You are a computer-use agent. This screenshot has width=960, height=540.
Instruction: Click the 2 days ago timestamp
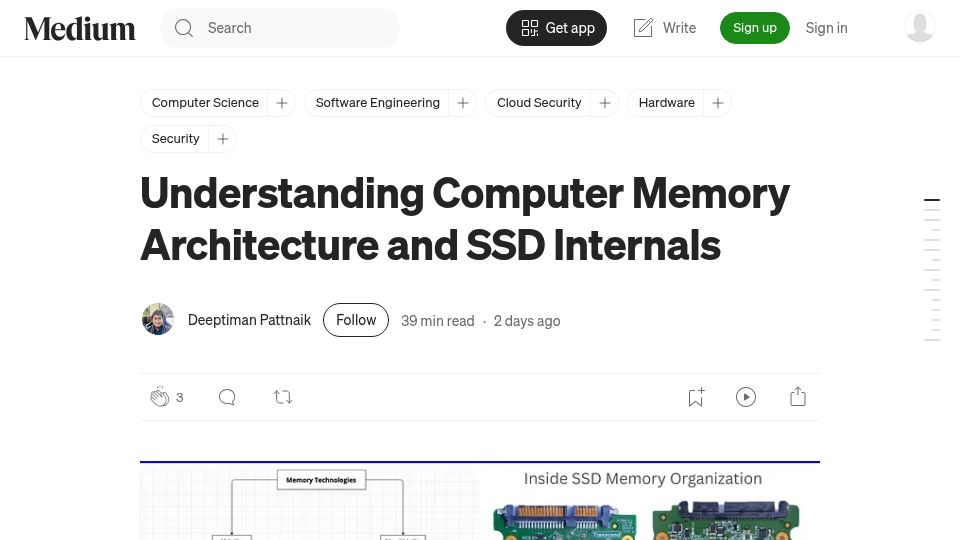[527, 321]
